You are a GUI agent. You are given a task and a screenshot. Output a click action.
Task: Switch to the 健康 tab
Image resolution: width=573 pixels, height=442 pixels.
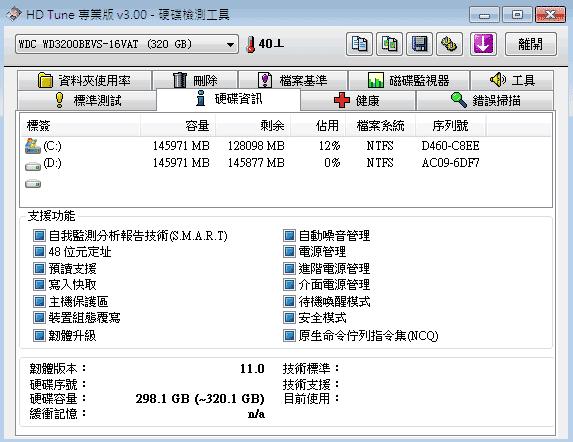click(357, 100)
